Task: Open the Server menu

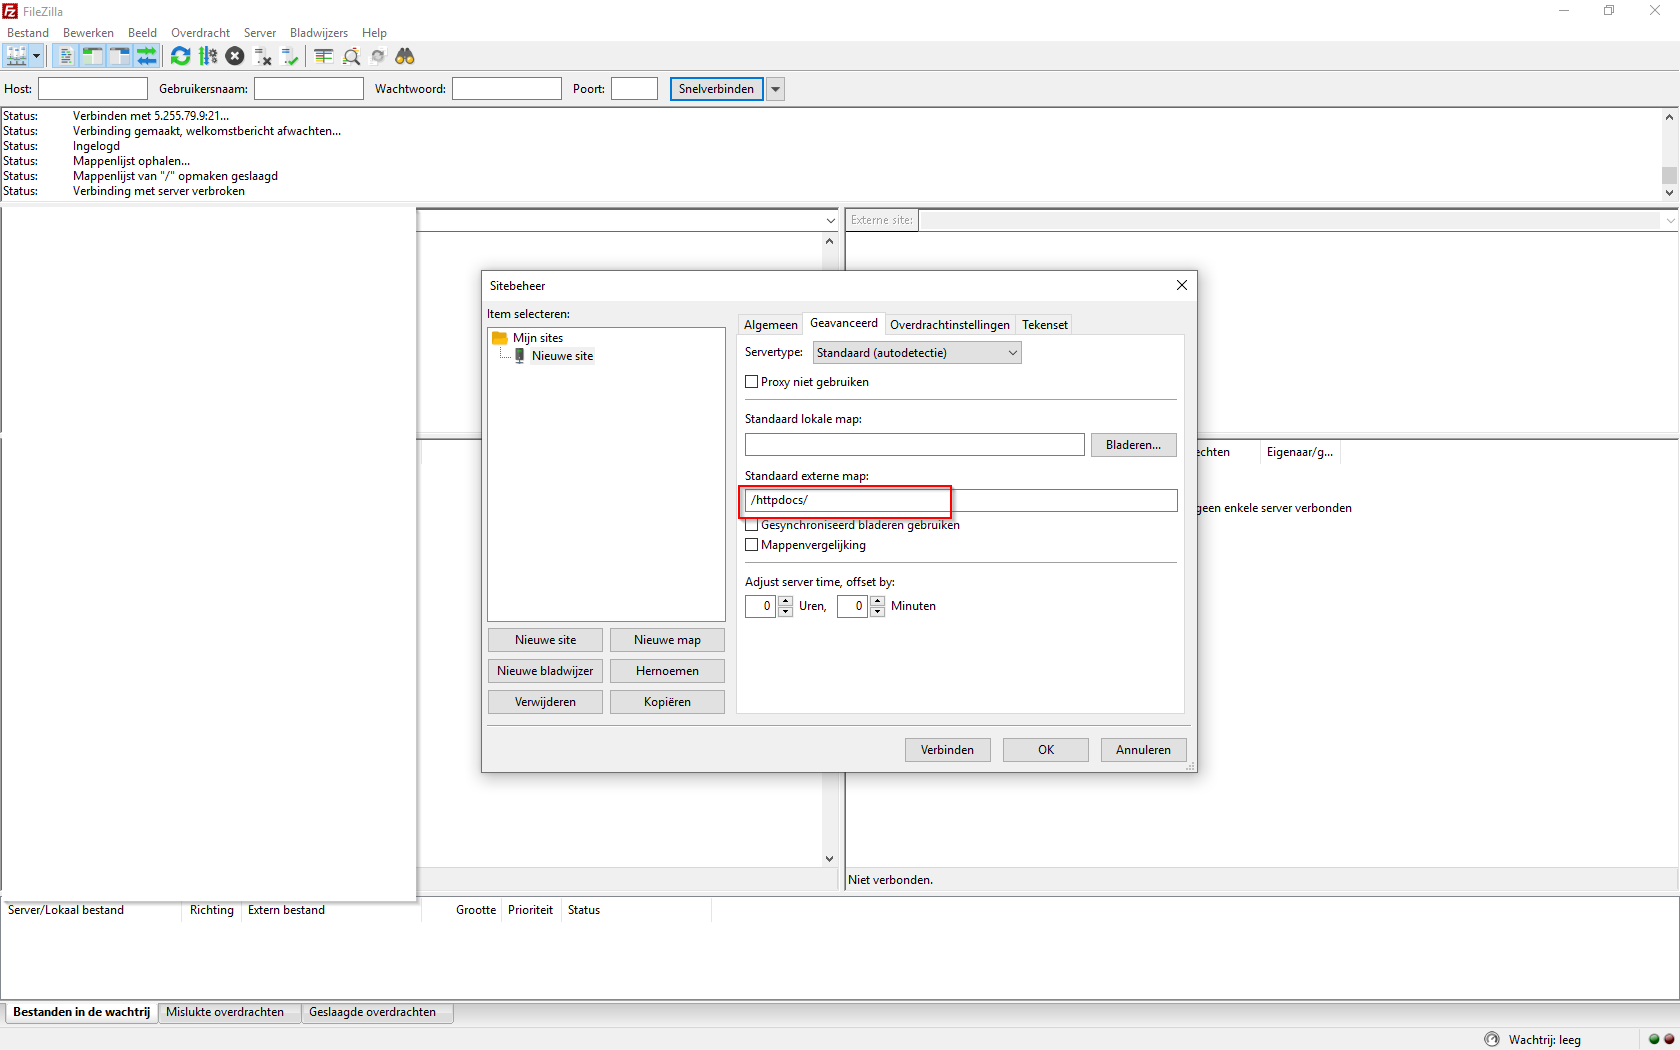Action: pyautogui.click(x=260, y=33)
